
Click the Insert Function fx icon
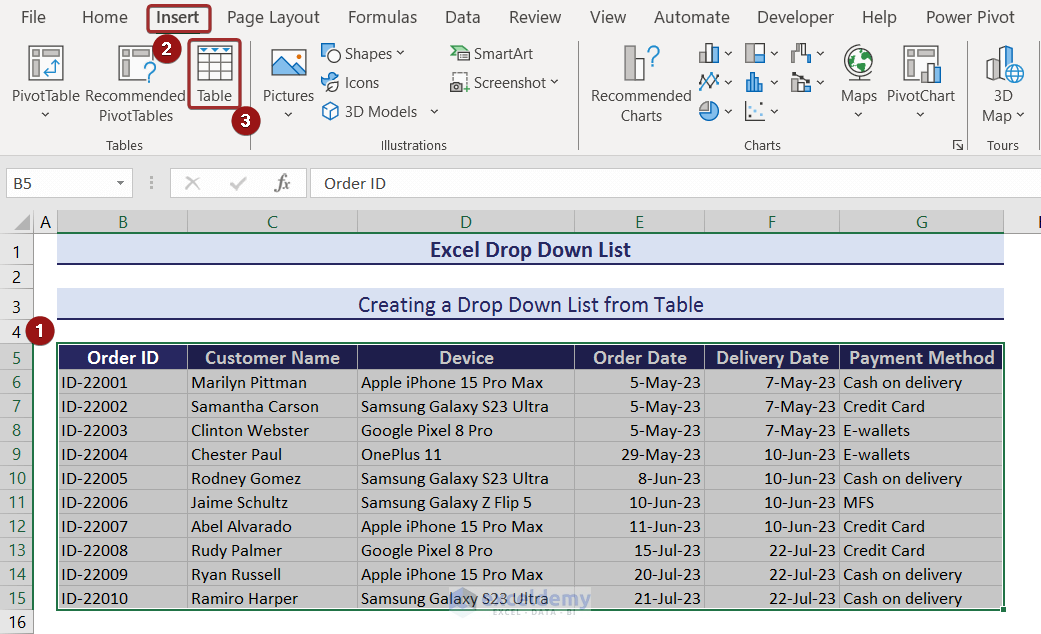tap(282, 183)
